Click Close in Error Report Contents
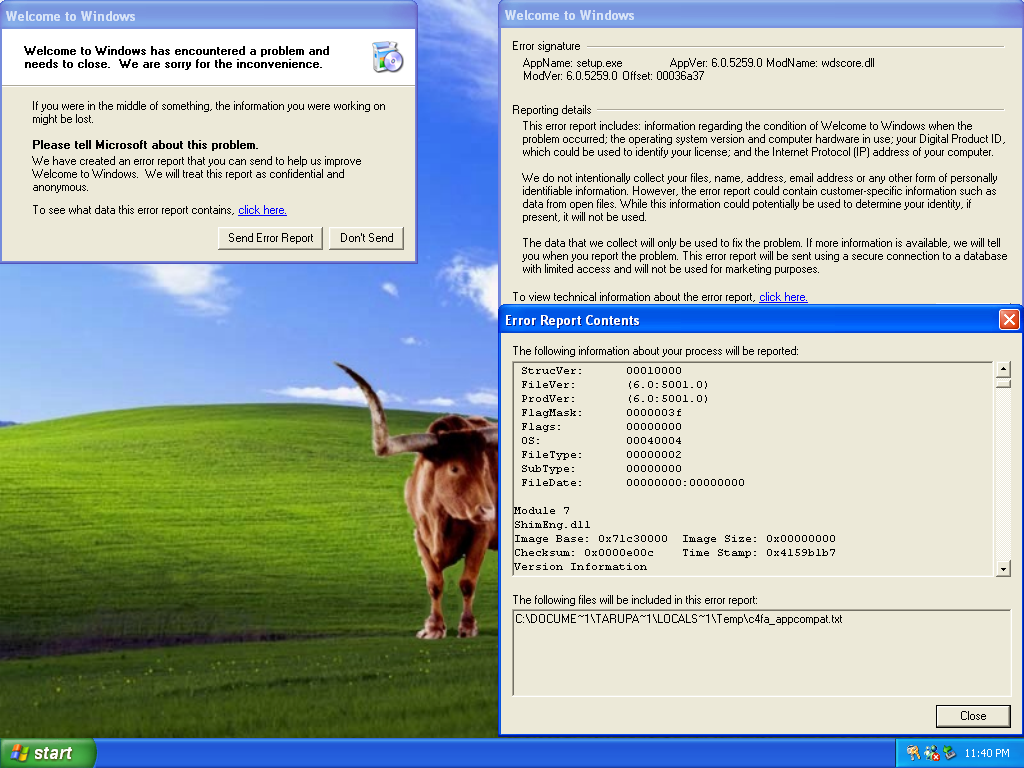1024x768 pixels. click(x=973, y=716)
